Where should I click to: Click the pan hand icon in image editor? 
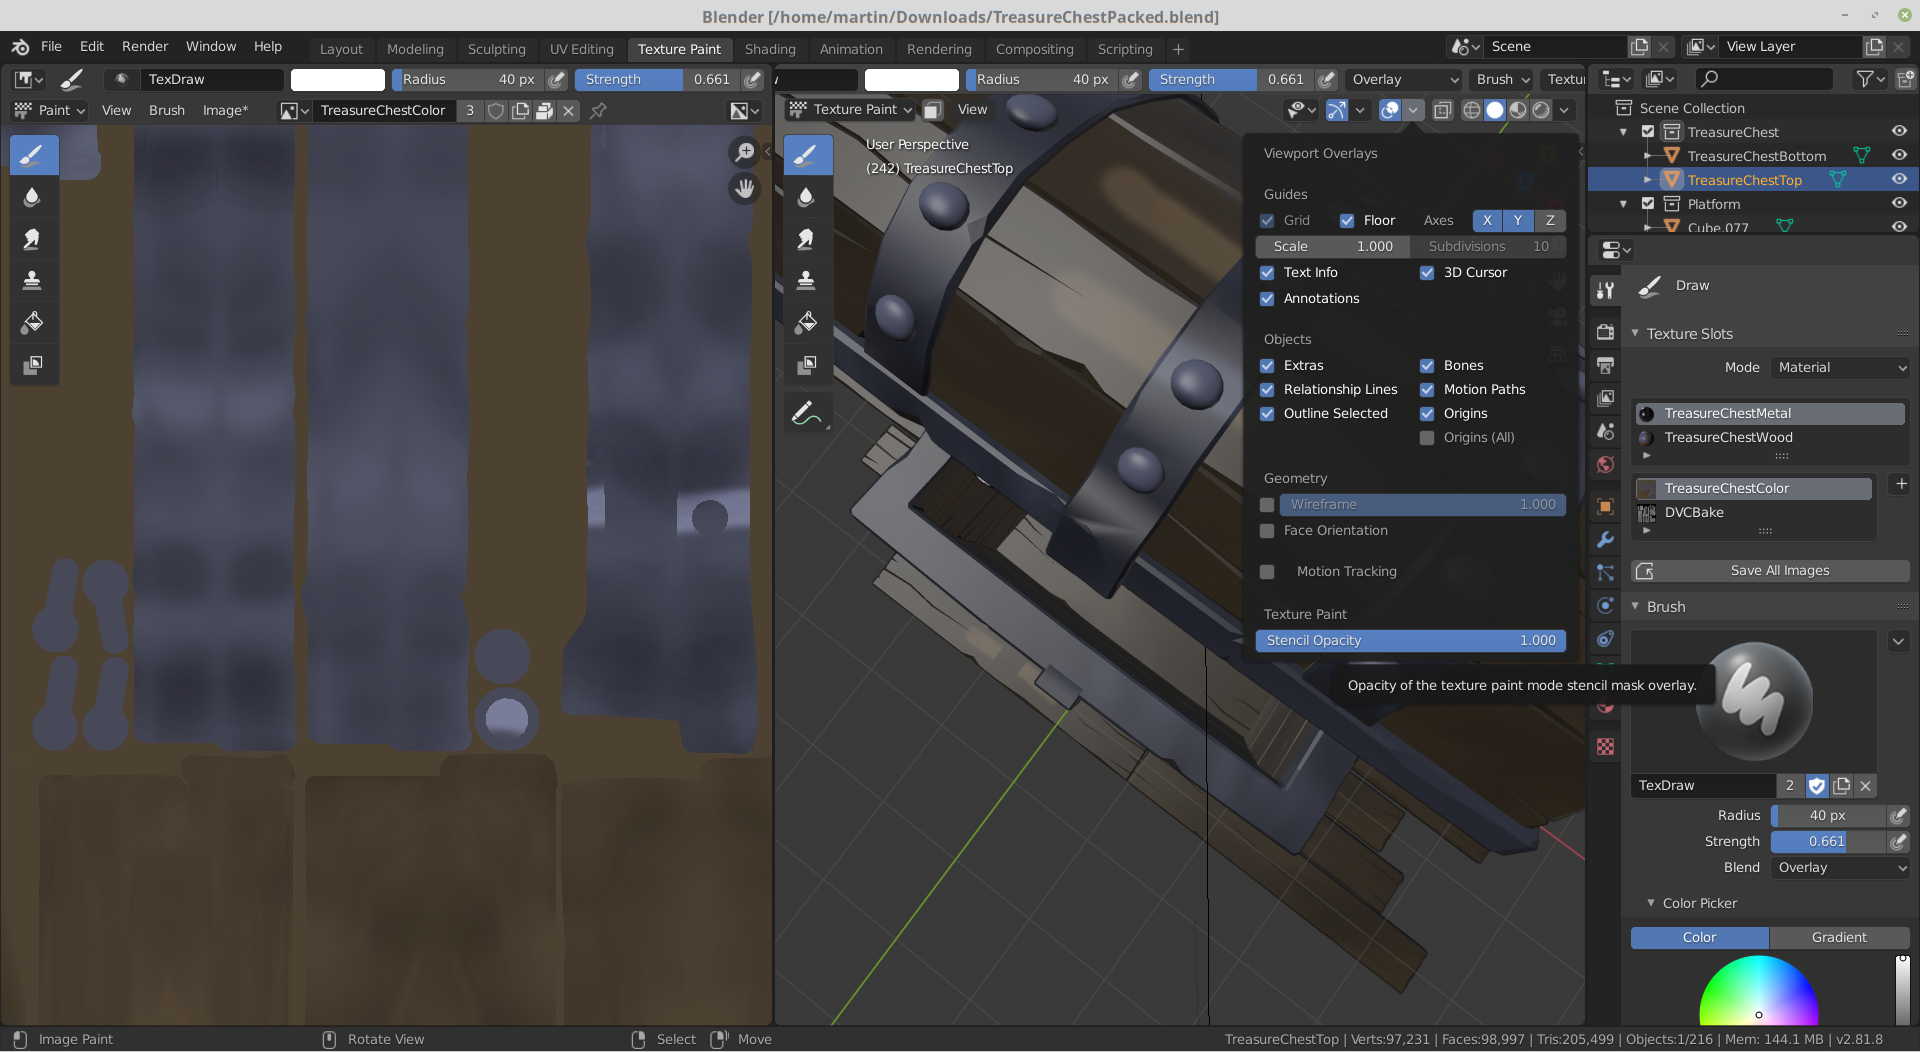744,188
